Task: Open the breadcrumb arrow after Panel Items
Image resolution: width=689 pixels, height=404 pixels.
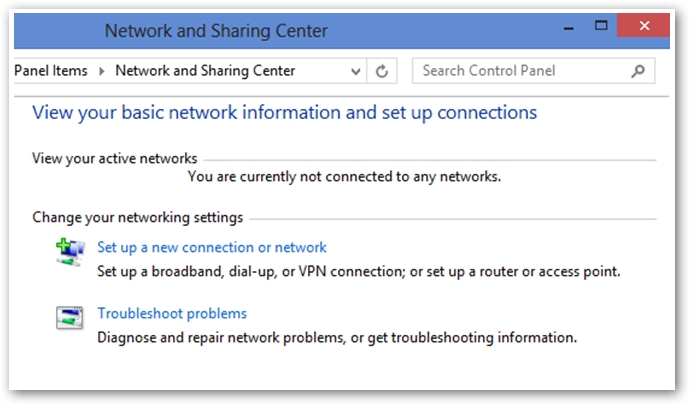Action: coord(102,71)
